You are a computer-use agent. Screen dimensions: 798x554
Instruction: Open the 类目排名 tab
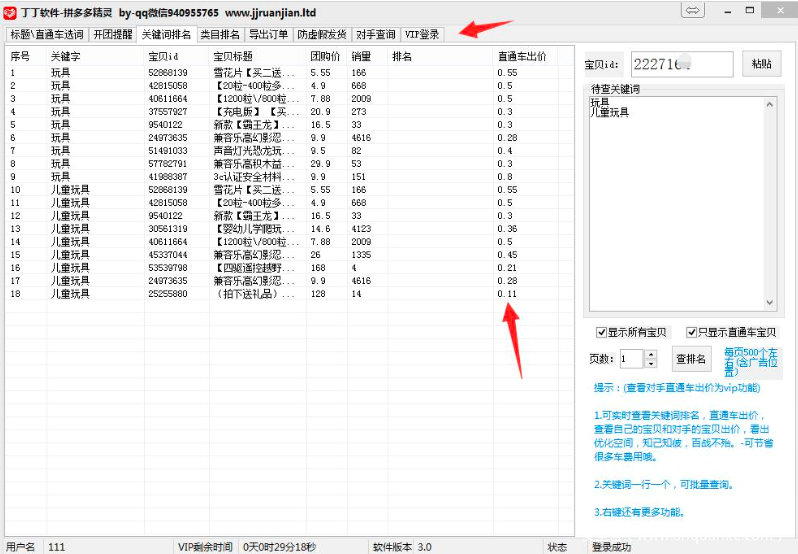(x=219, y=34)
